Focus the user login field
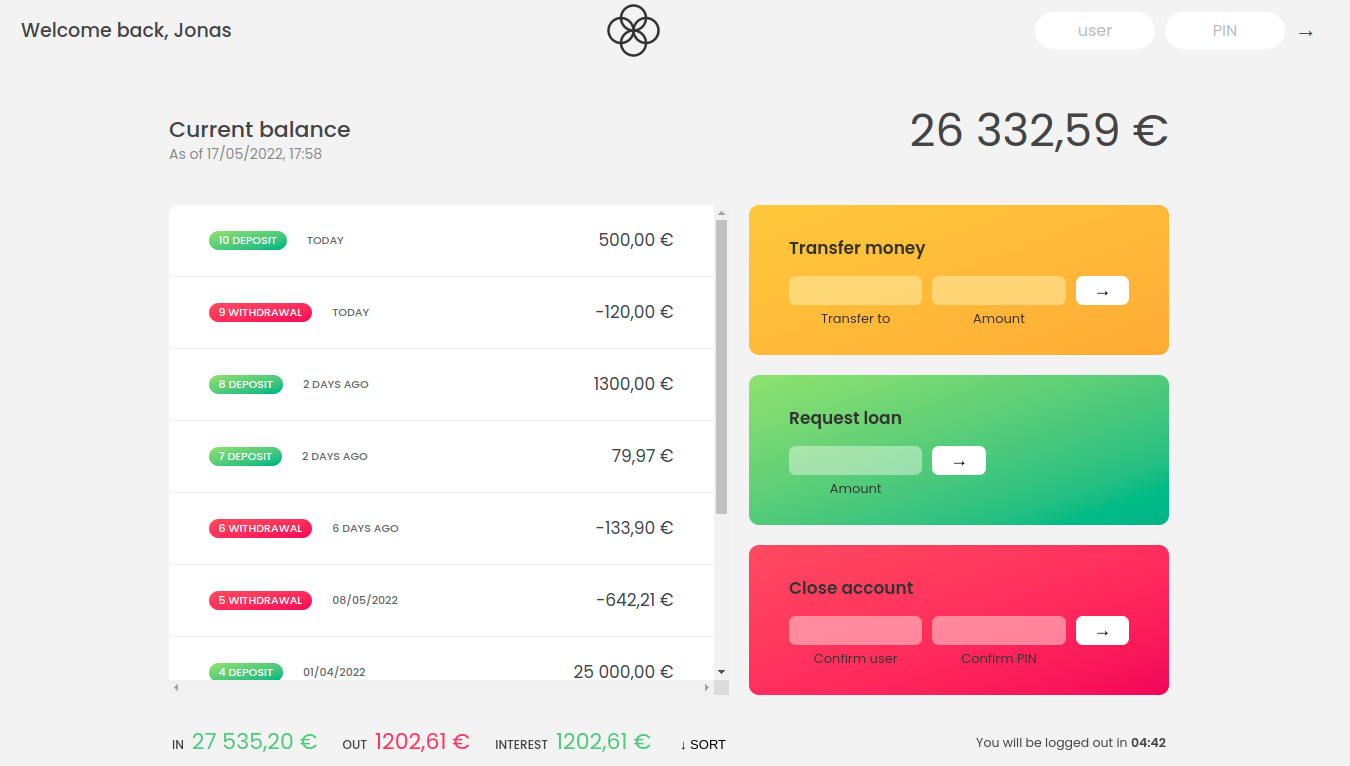The height and width of the screenshot is (766, 1350). coord(1094,31)
